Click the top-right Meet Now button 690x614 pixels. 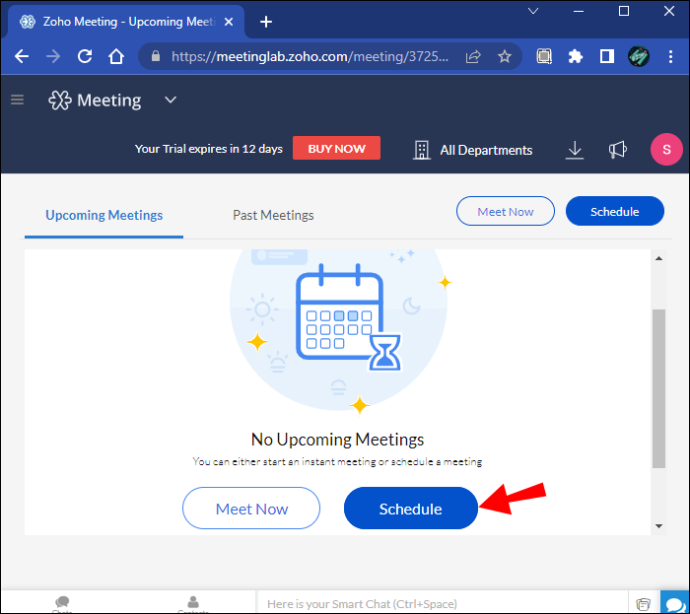(x=505, y=211)
